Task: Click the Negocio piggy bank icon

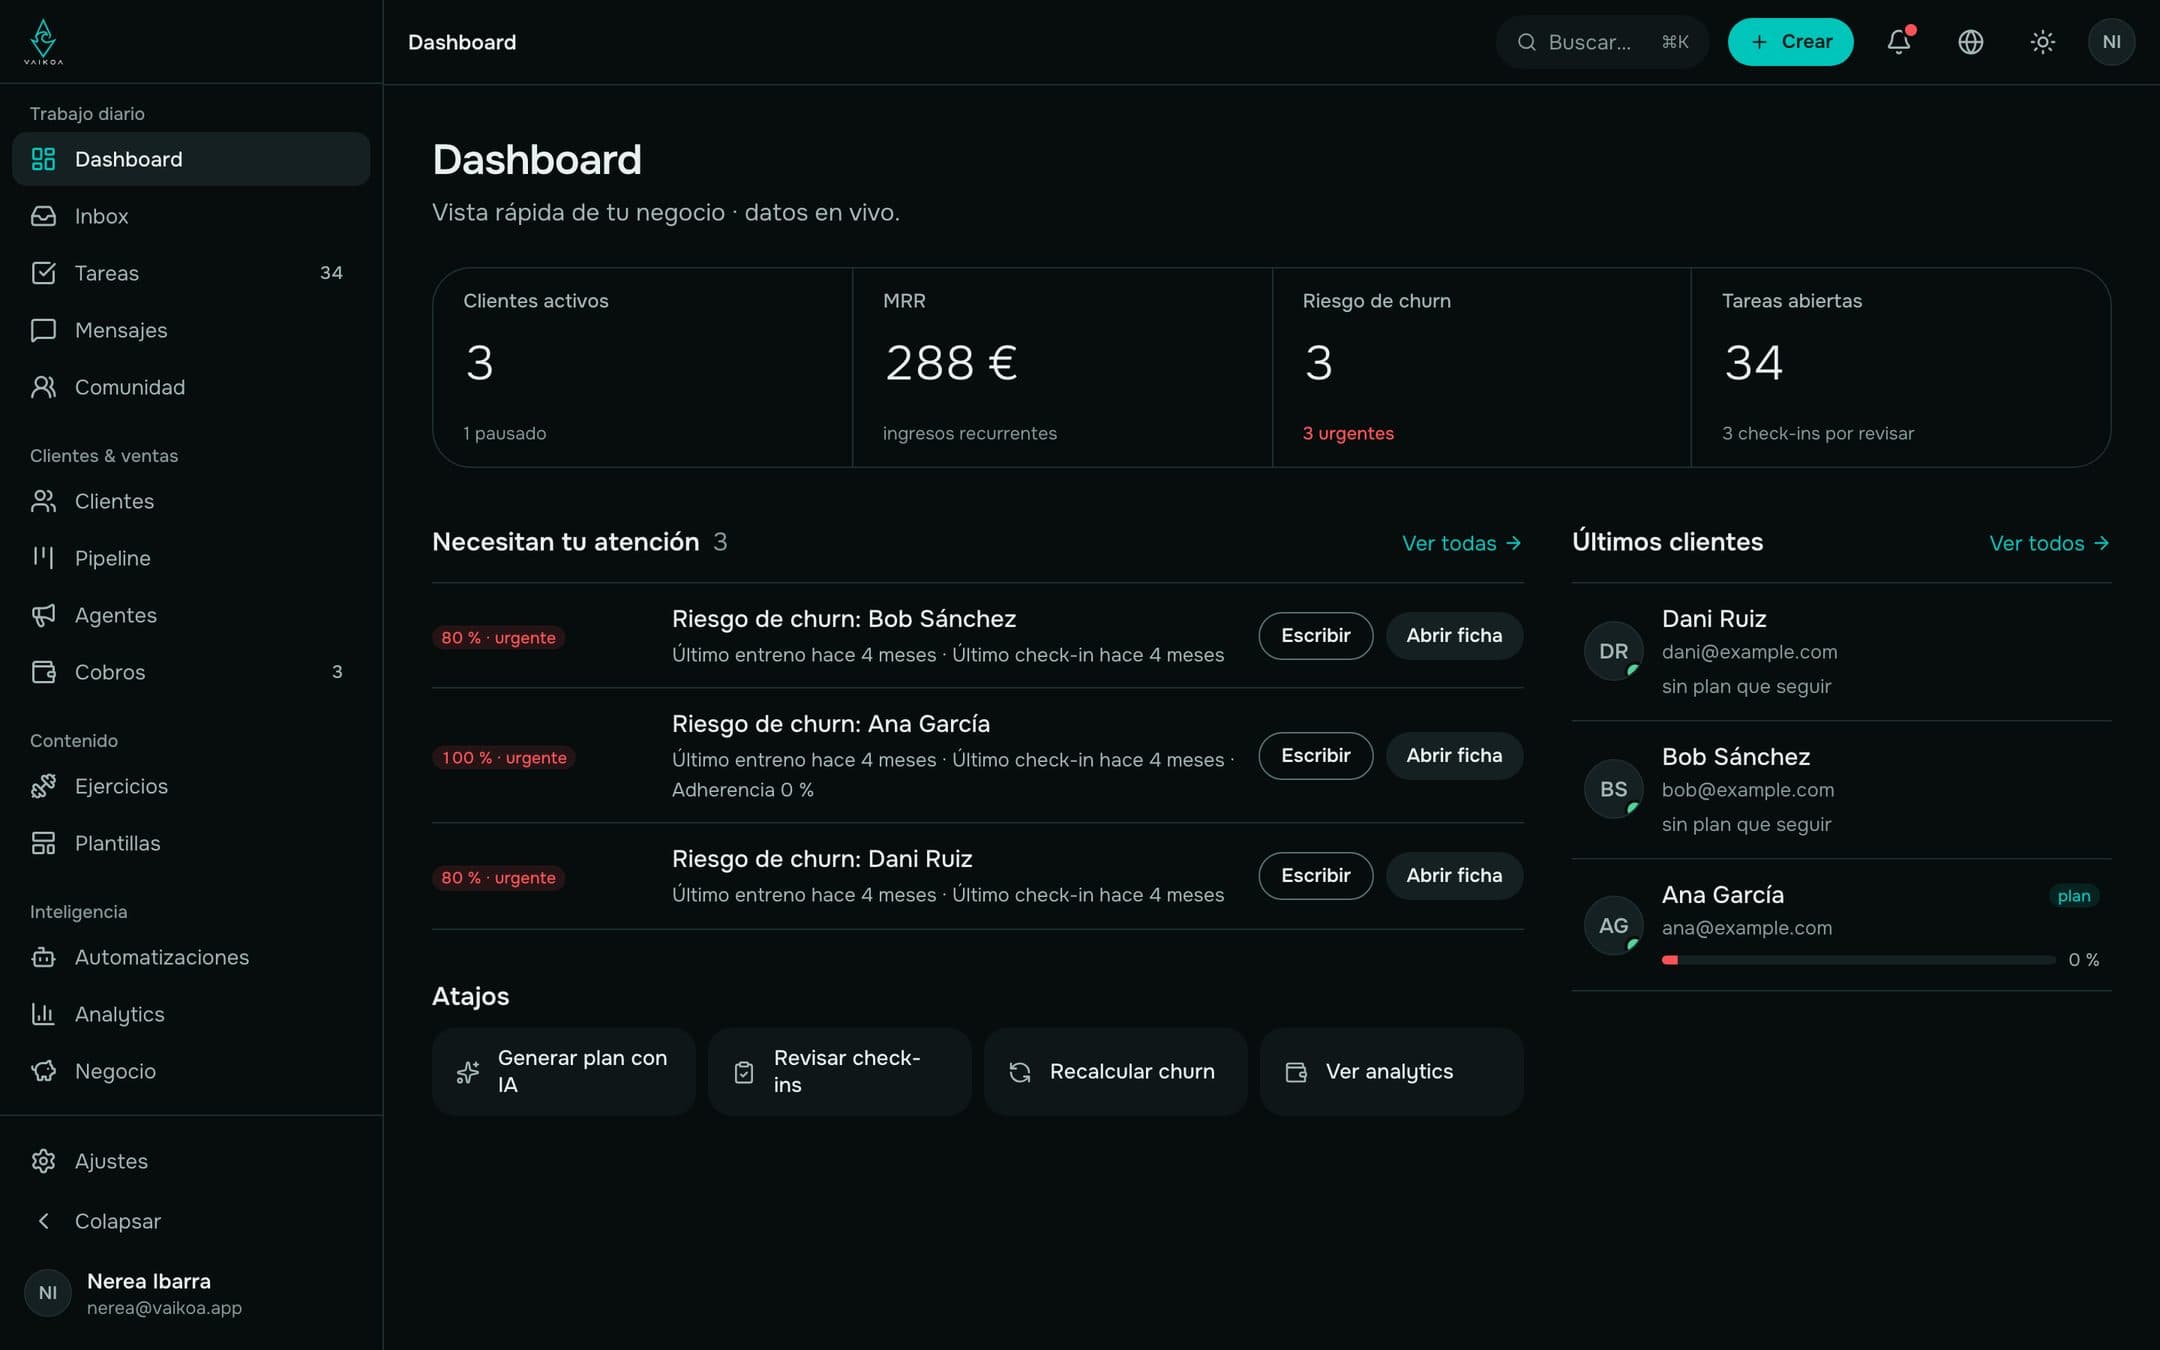Action: [x=43, y=1071]
